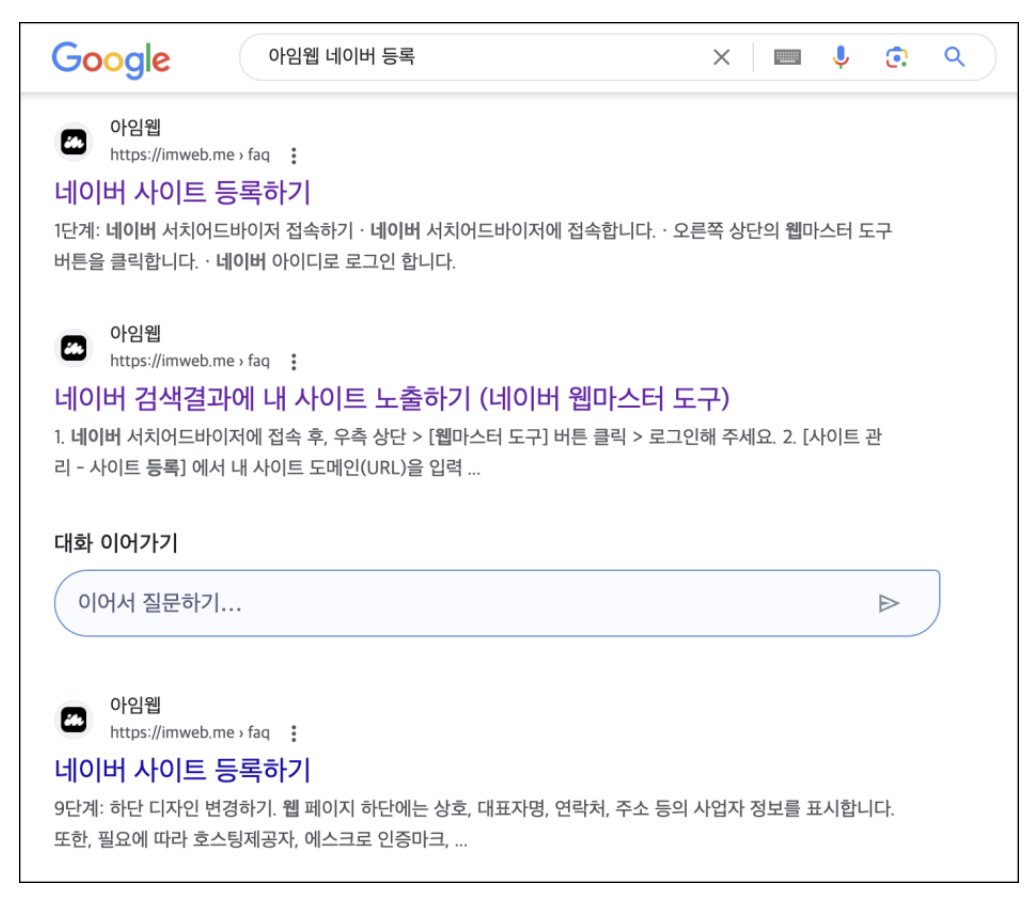Open first 아임웹 result favicon
This screenshot has height=904, width=1034.
pyautogui.click(x=74, y=141)
